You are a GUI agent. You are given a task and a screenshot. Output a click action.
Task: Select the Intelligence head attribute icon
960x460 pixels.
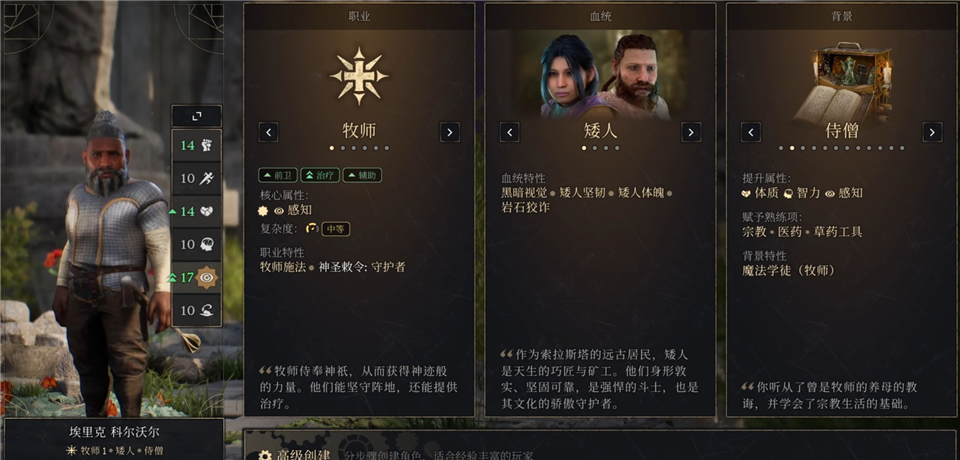pyautogui.click(x=207, y=244)
